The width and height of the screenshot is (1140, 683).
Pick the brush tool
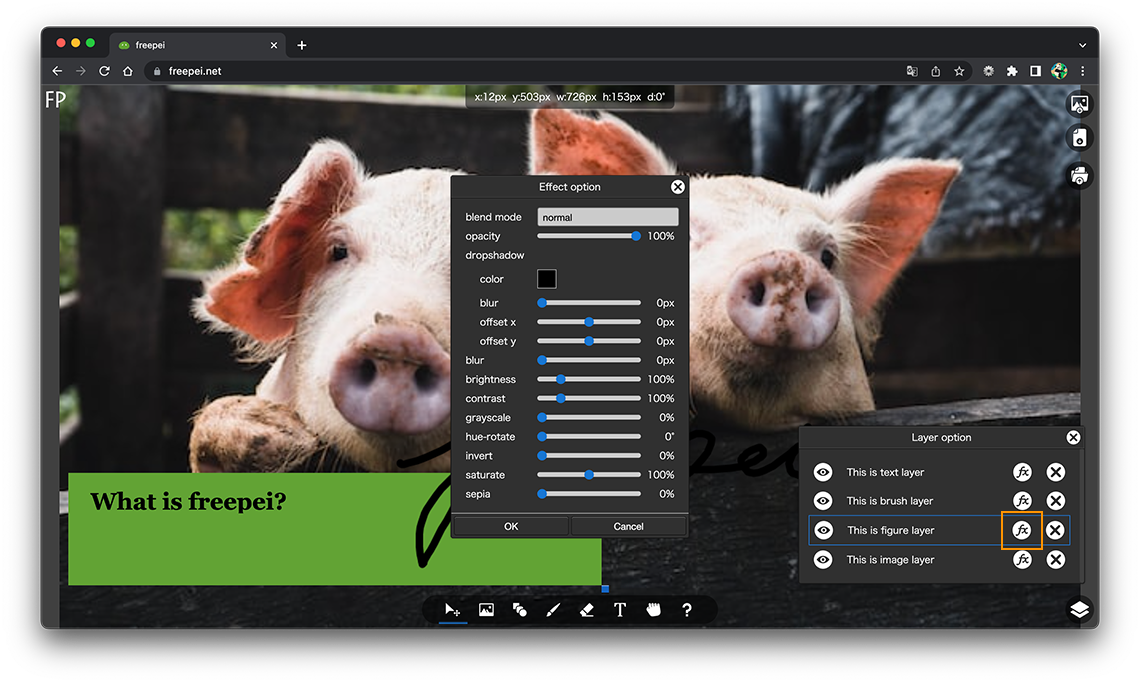pyautogui.click(x=553, y=610)
